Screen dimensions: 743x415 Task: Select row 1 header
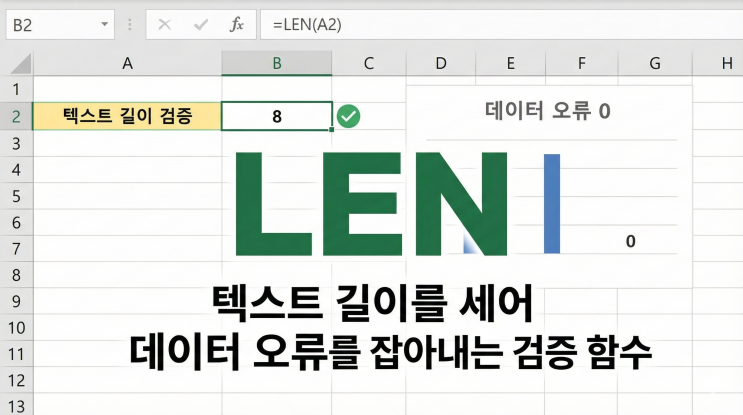pyautogui.click(x=17, y=90)
